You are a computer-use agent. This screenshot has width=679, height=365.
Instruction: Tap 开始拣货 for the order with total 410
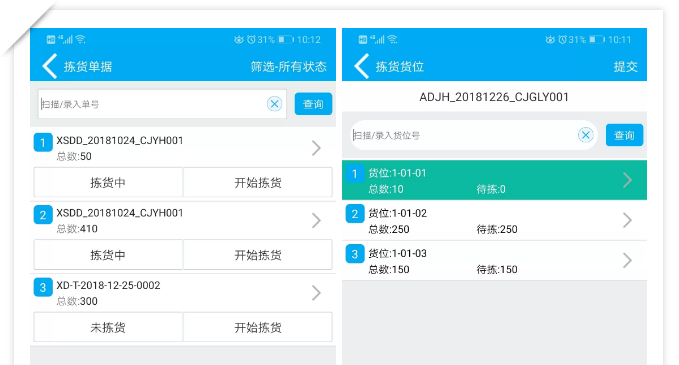[x=258, y=255]
